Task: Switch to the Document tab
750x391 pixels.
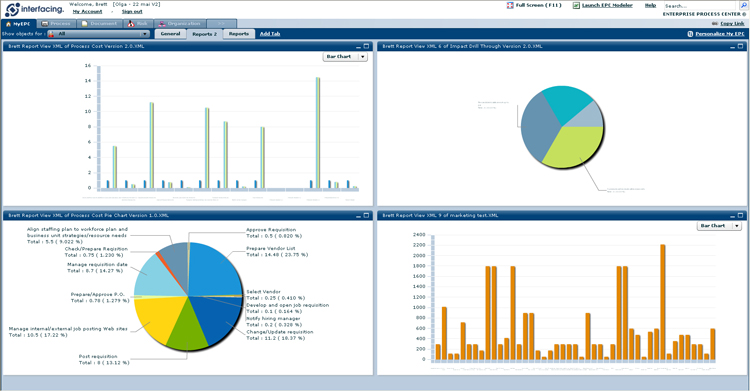Action: click(99, 23)
